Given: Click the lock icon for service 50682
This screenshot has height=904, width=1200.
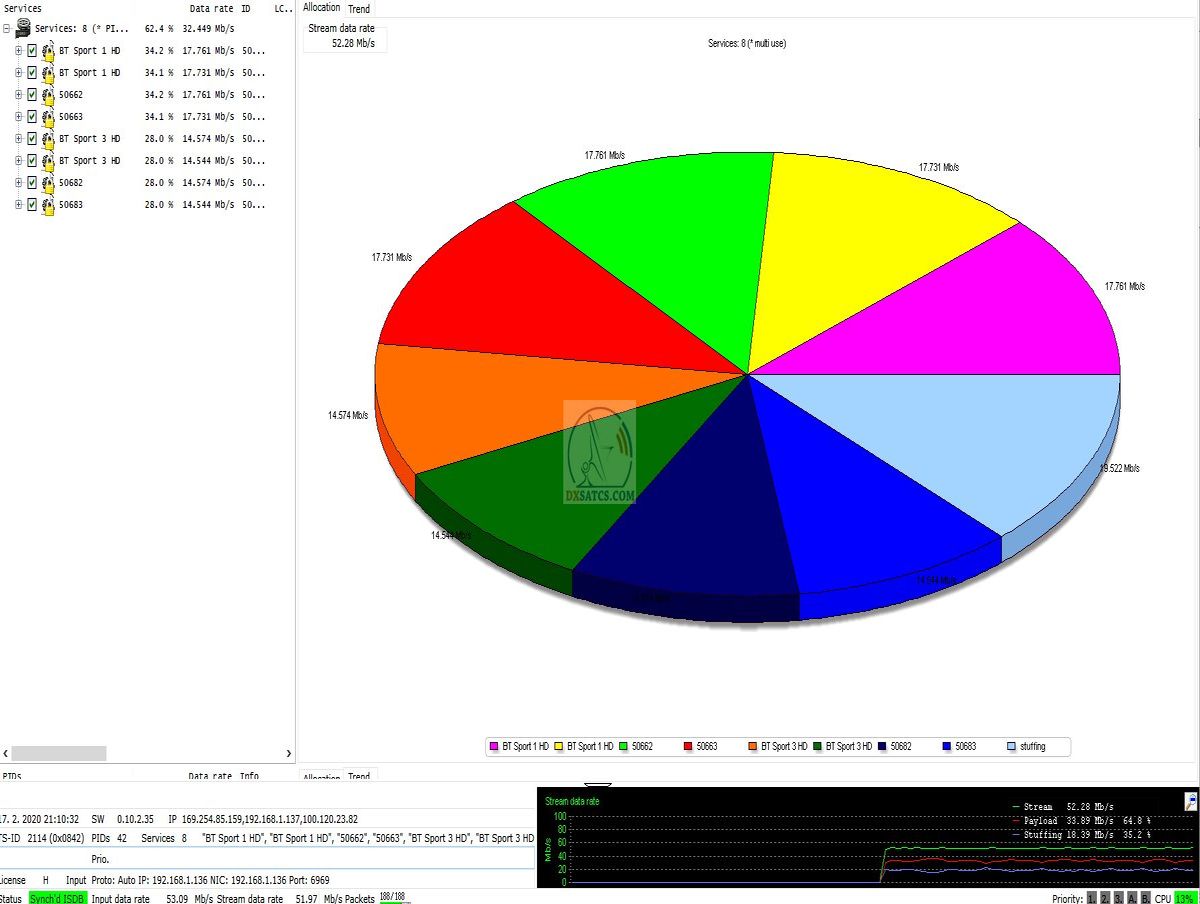Looking at the screenshot, I should point(47,183).
